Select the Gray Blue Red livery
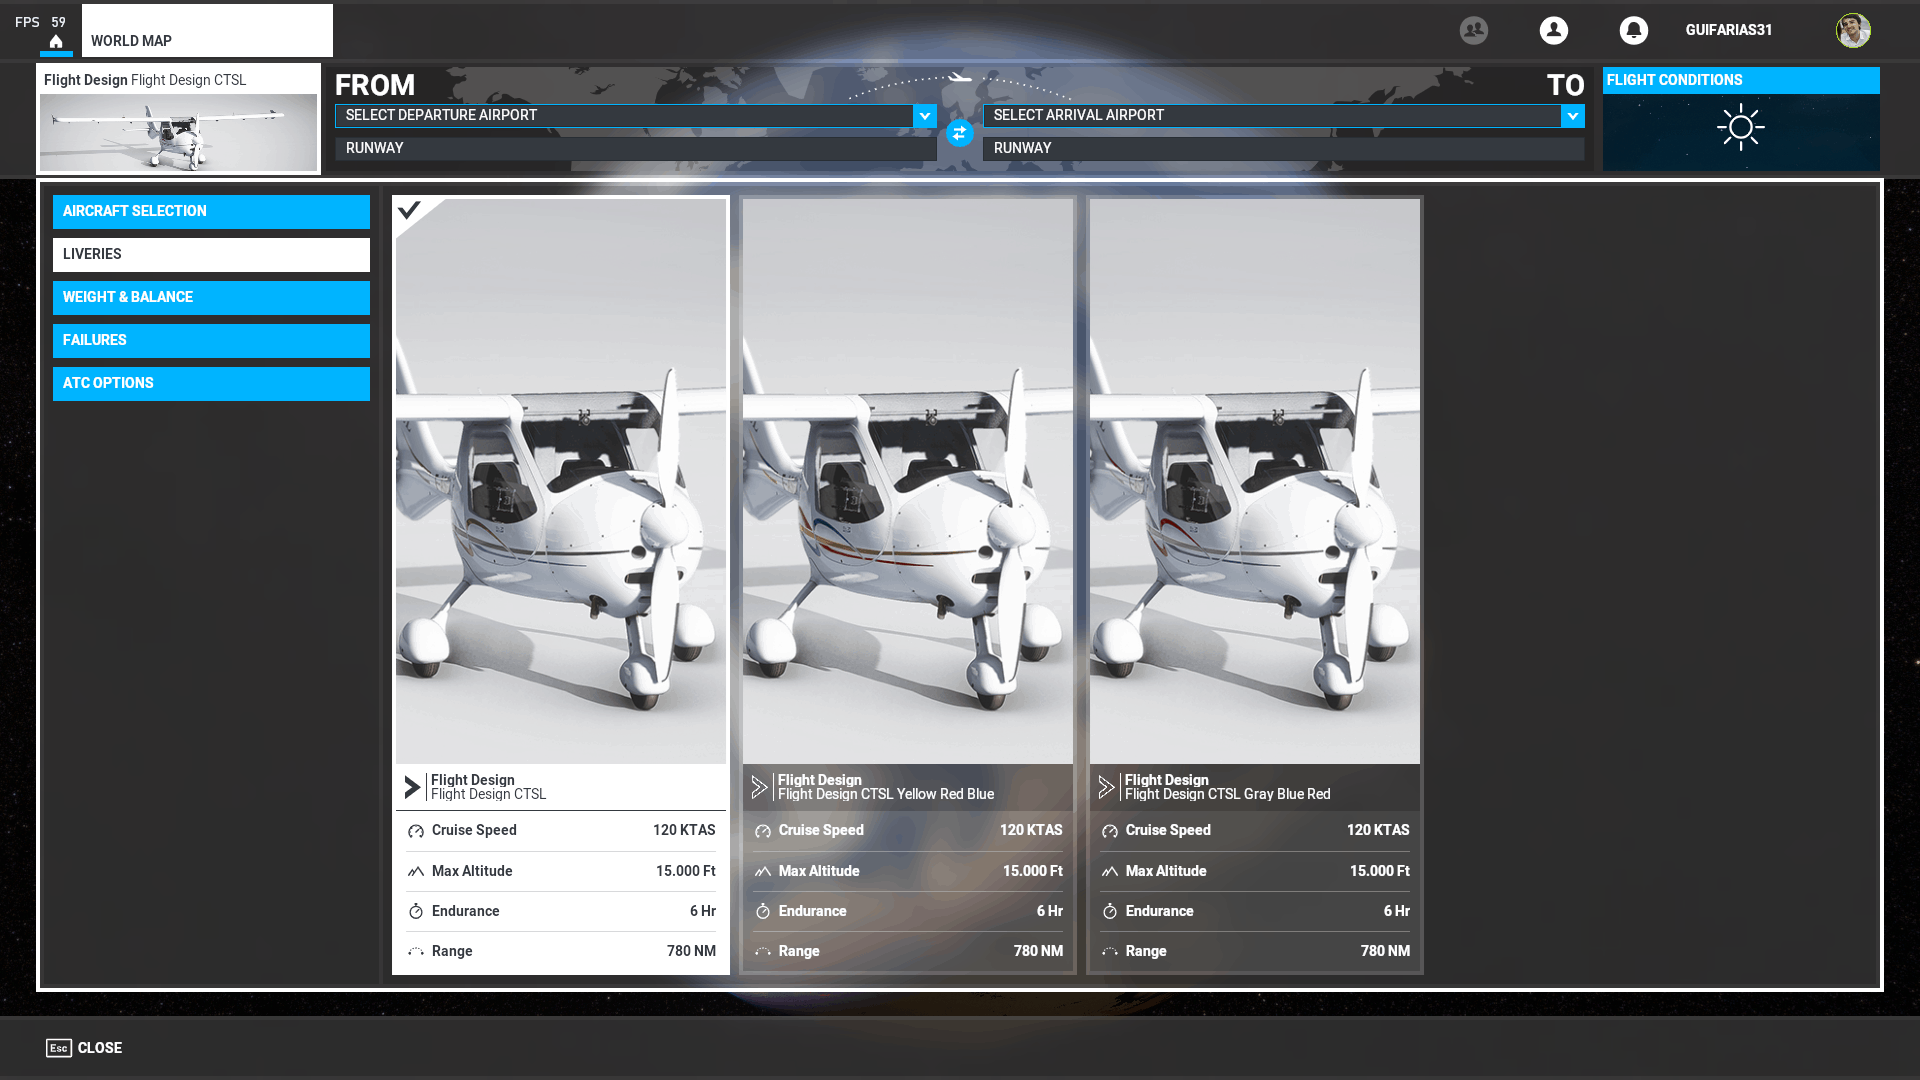This screenshot has height=1080, width=1920. pos(1254,480)
